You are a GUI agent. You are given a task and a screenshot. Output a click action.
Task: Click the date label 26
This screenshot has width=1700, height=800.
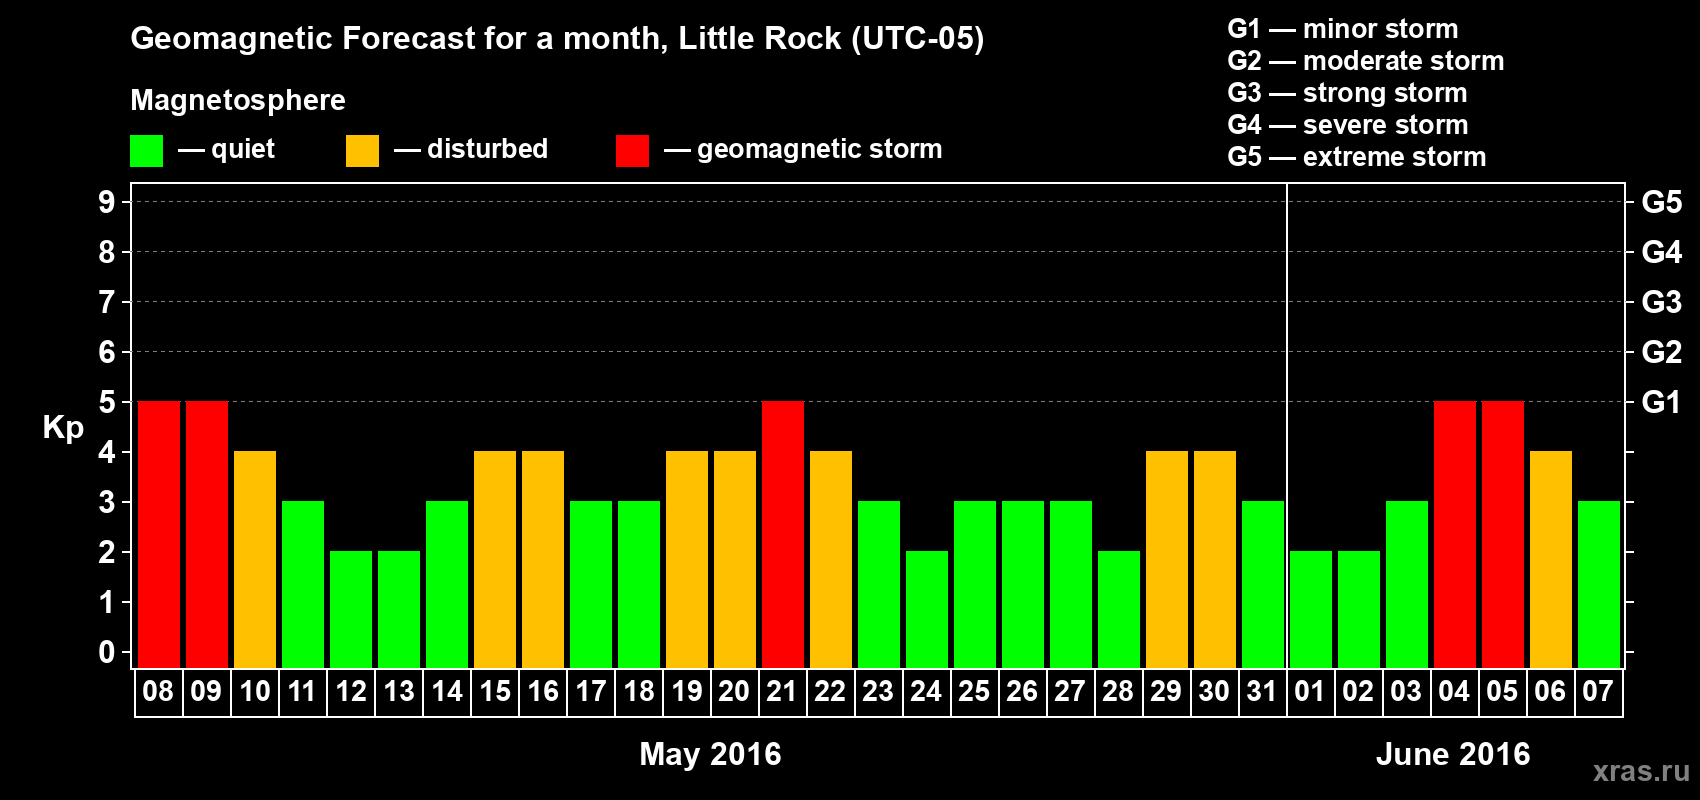point(1022,692)
